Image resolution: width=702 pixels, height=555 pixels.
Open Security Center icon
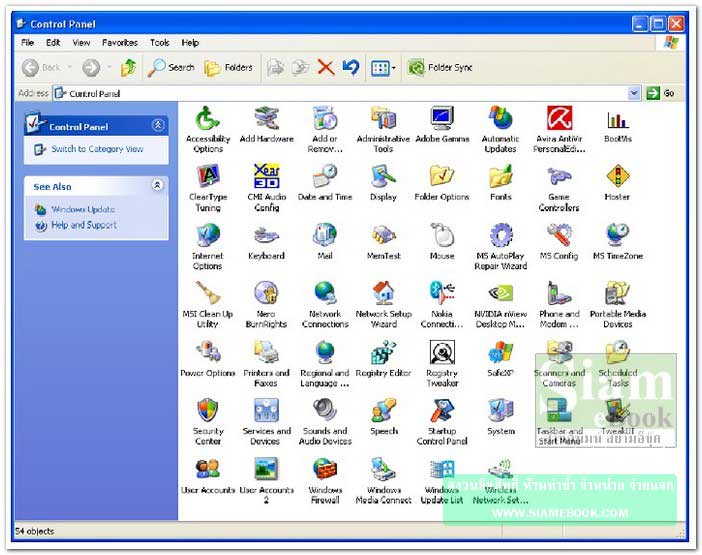(208, 410)
